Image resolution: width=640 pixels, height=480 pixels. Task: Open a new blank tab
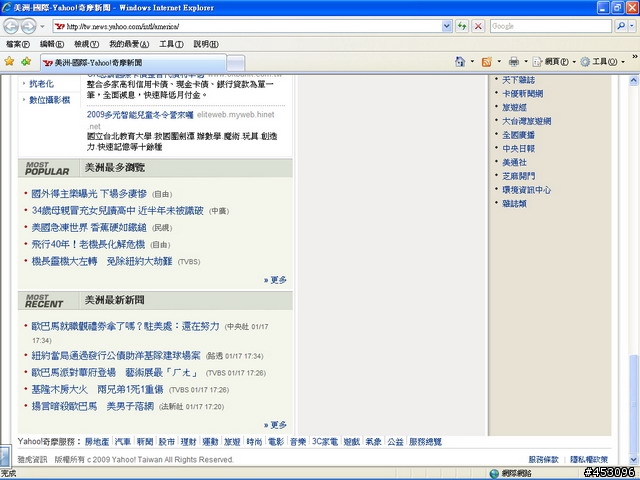[x=236, y=63]
